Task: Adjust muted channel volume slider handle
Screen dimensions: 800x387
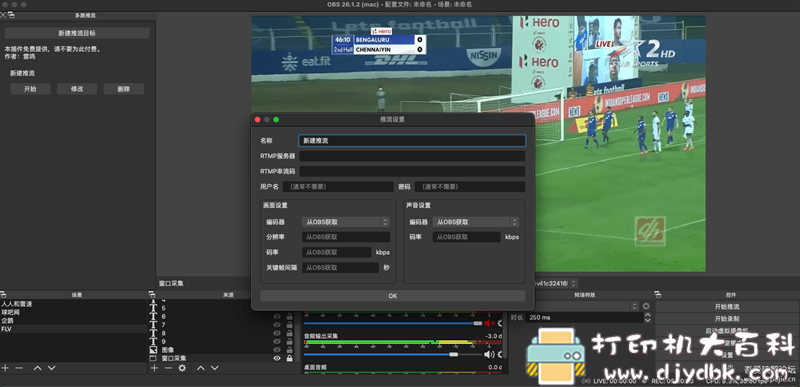Action: 478,323
